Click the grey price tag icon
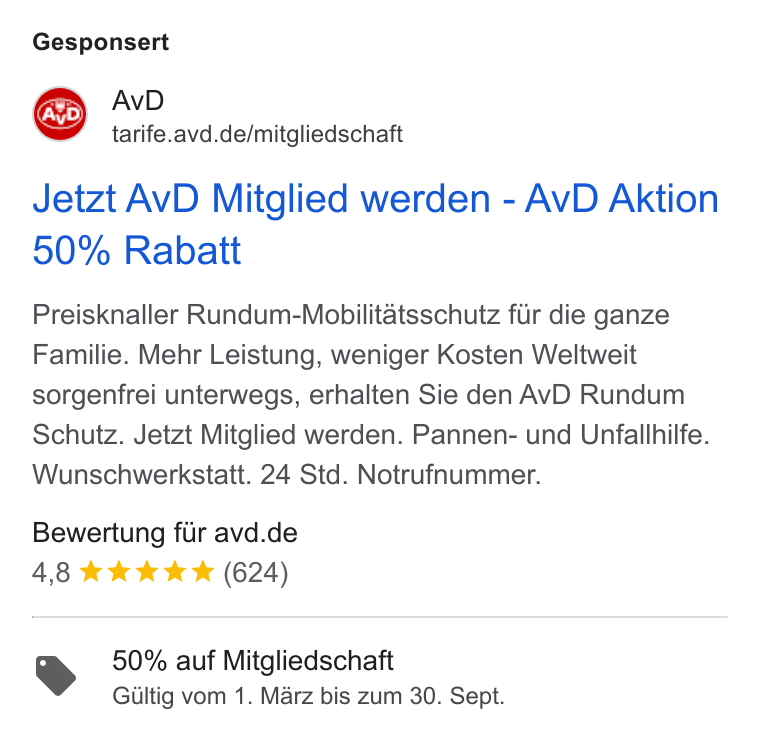 coord(56,676)
